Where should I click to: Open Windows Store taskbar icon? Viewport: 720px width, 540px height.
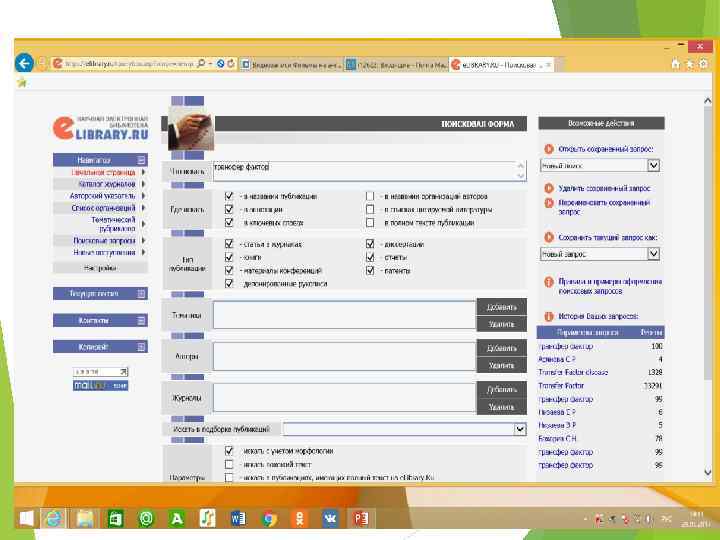(x=115, y=519)
